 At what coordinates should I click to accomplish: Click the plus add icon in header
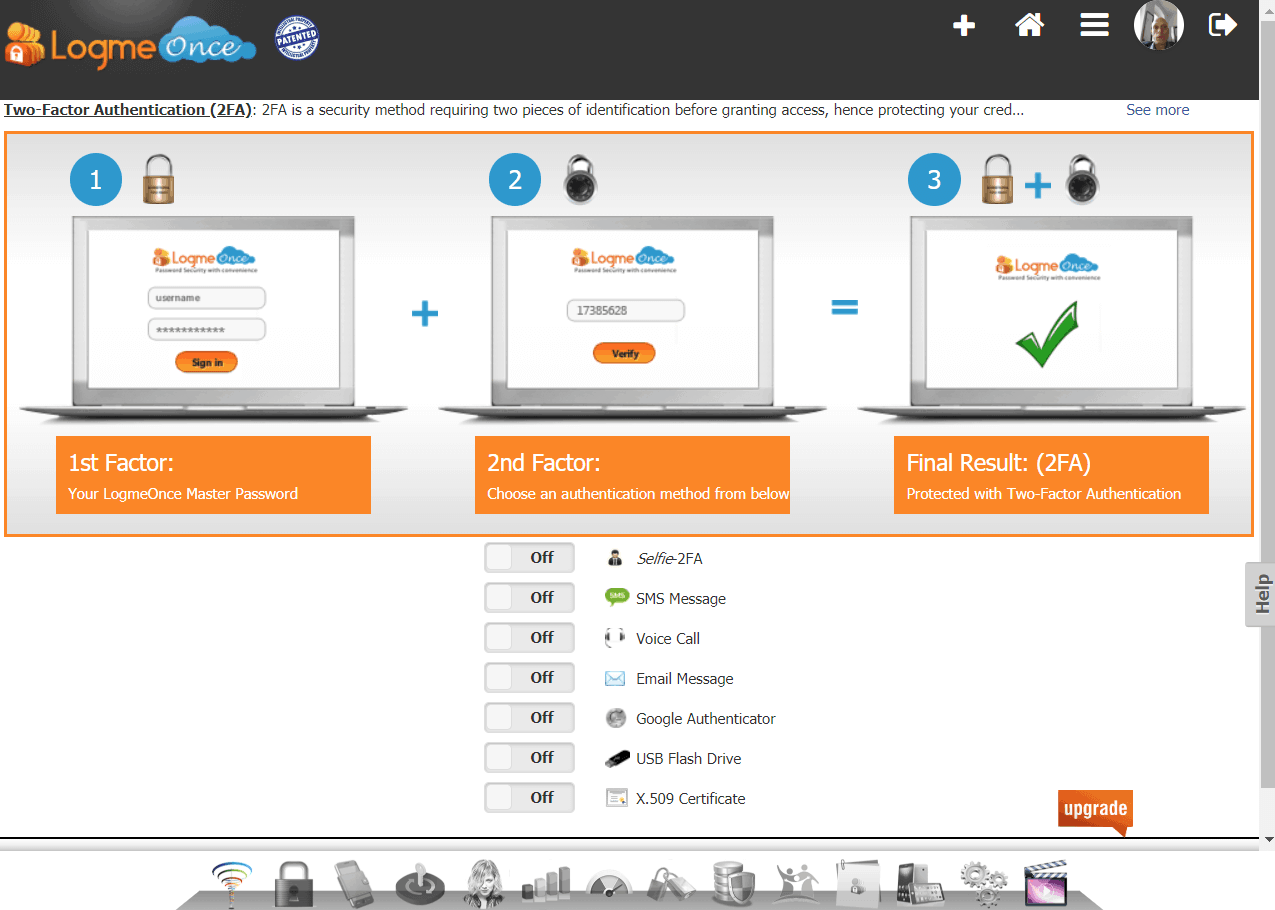point(964,26)
